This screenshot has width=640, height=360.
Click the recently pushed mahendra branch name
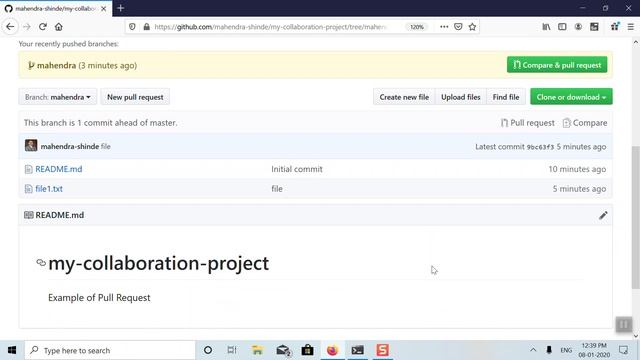click(56, 65)
